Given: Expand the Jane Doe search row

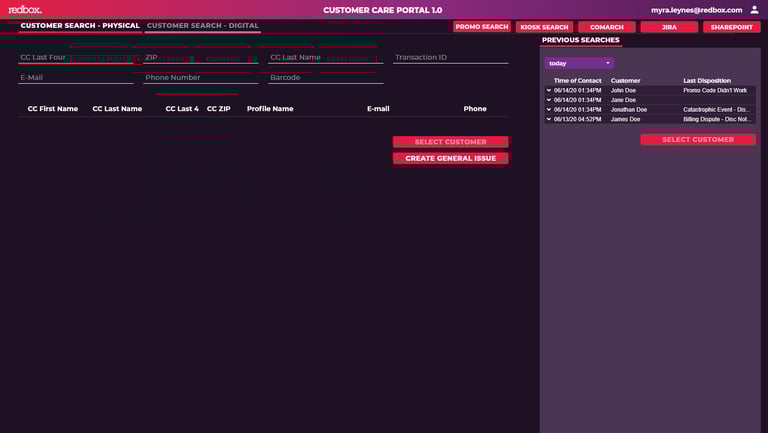Looking at the screenshot, I should click(x=549, y=100).
